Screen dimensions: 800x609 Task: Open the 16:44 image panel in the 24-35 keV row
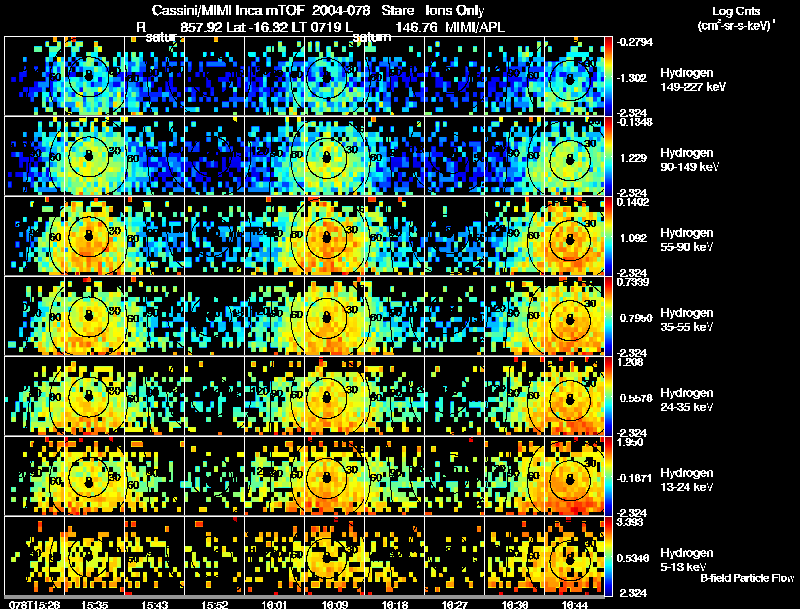(574, 396)
